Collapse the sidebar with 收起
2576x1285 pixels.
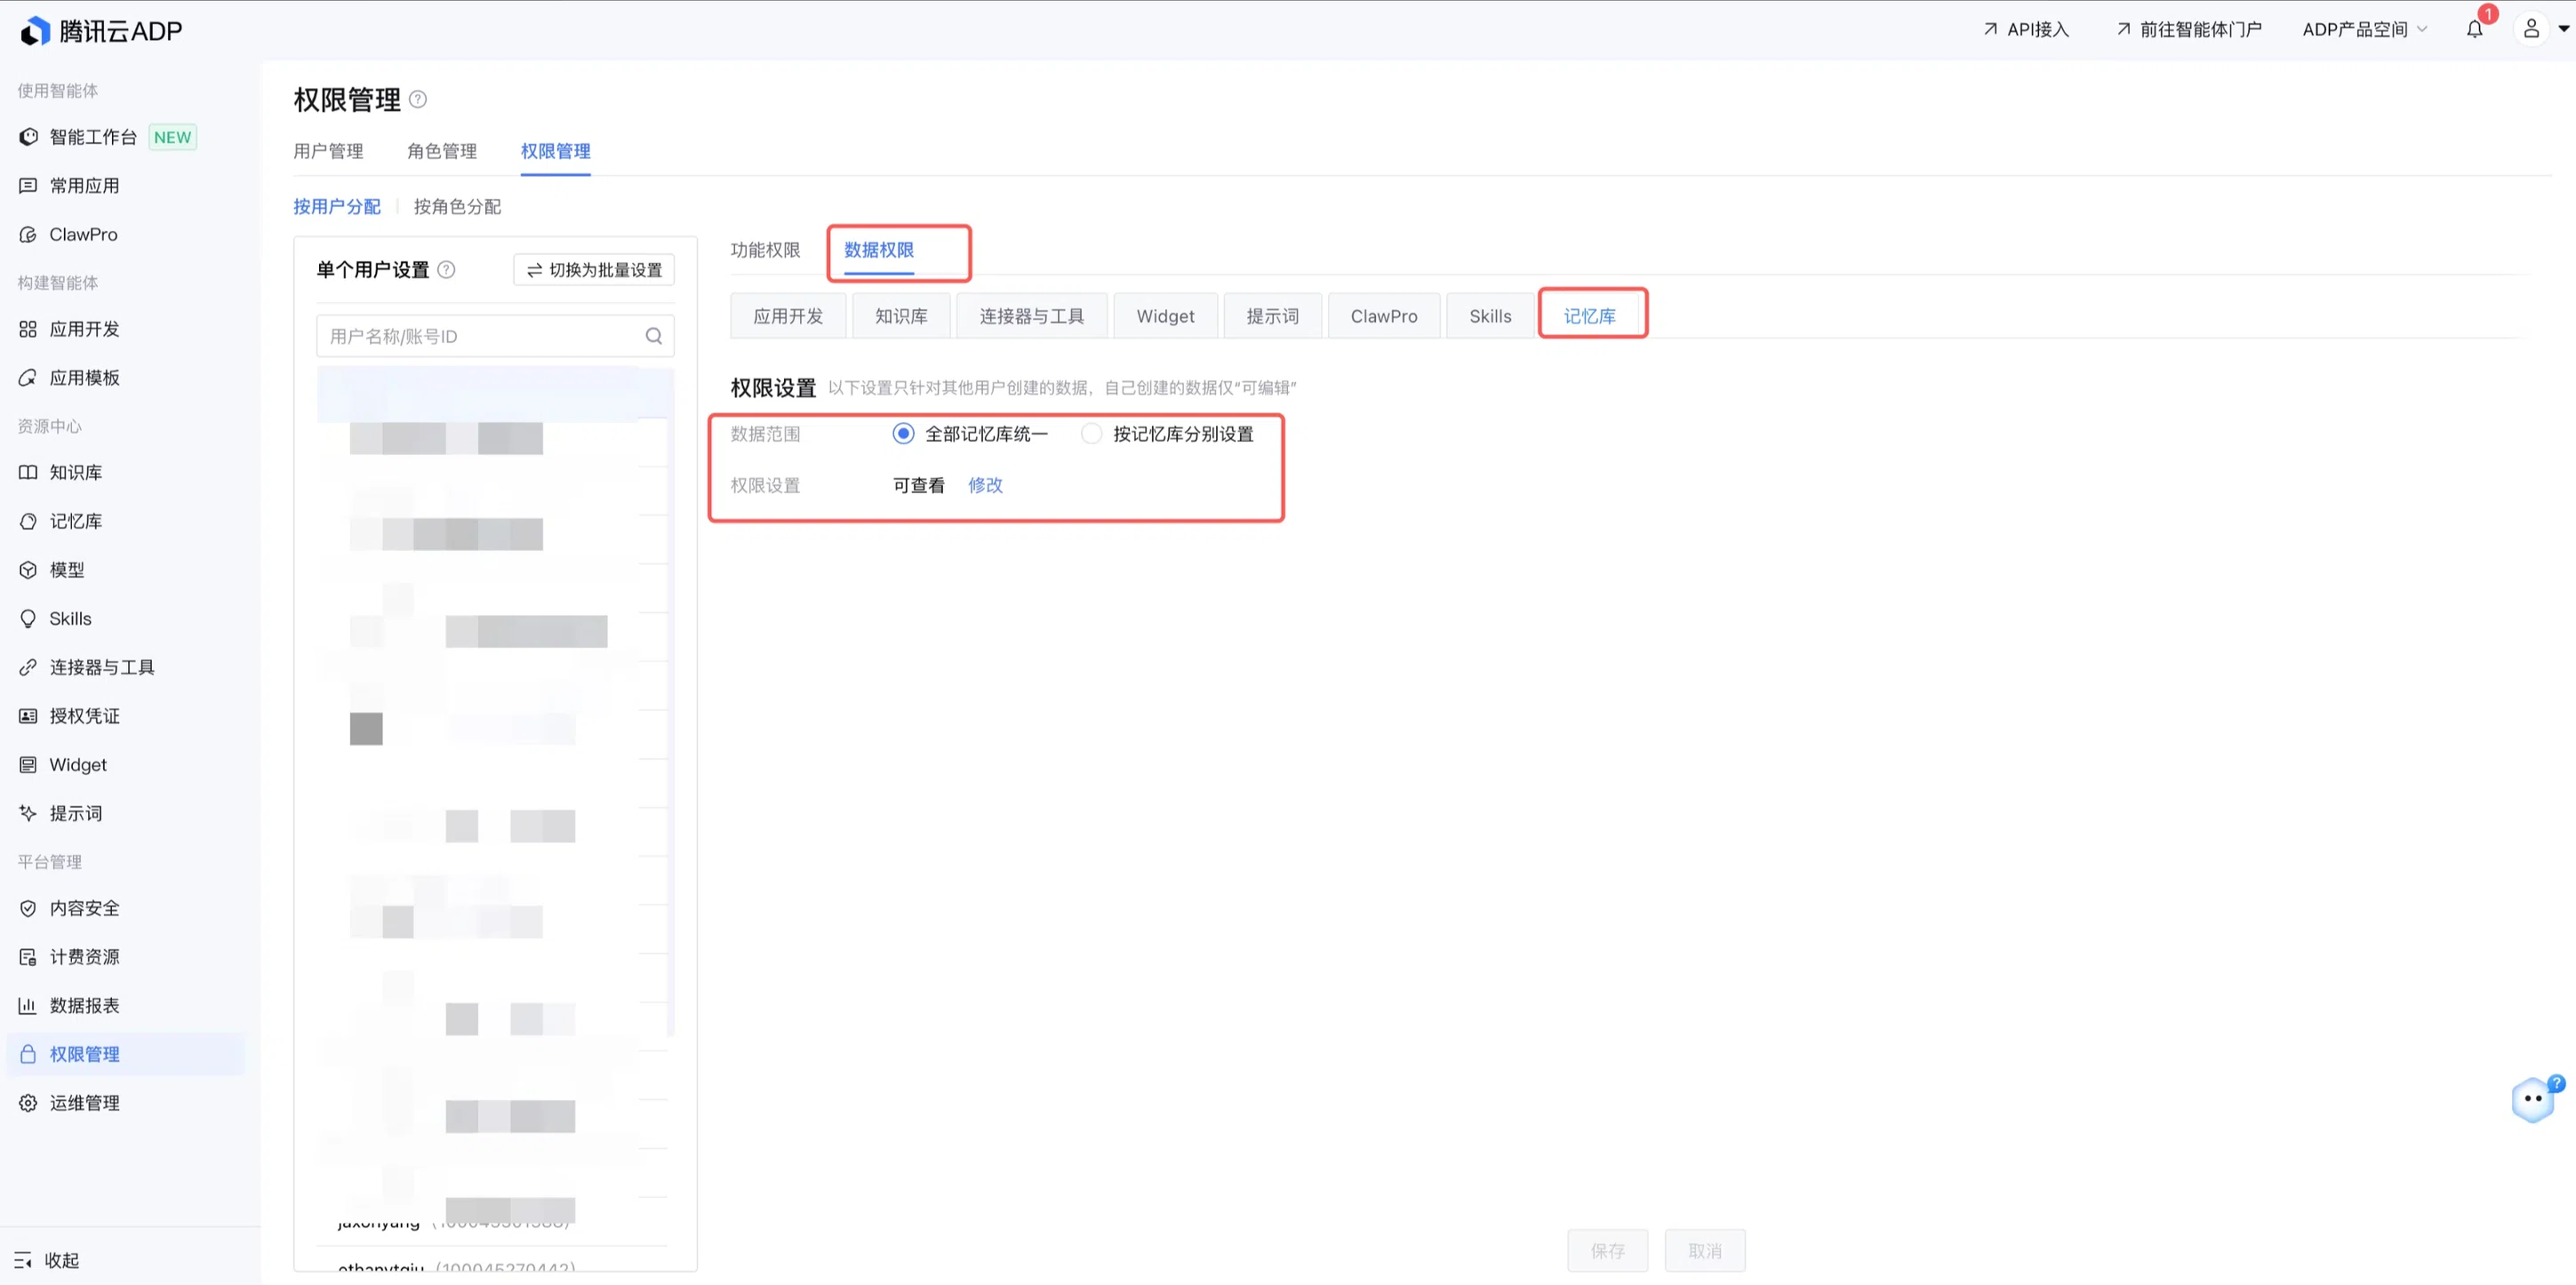pyautogui.click(x=47, y=1260)
